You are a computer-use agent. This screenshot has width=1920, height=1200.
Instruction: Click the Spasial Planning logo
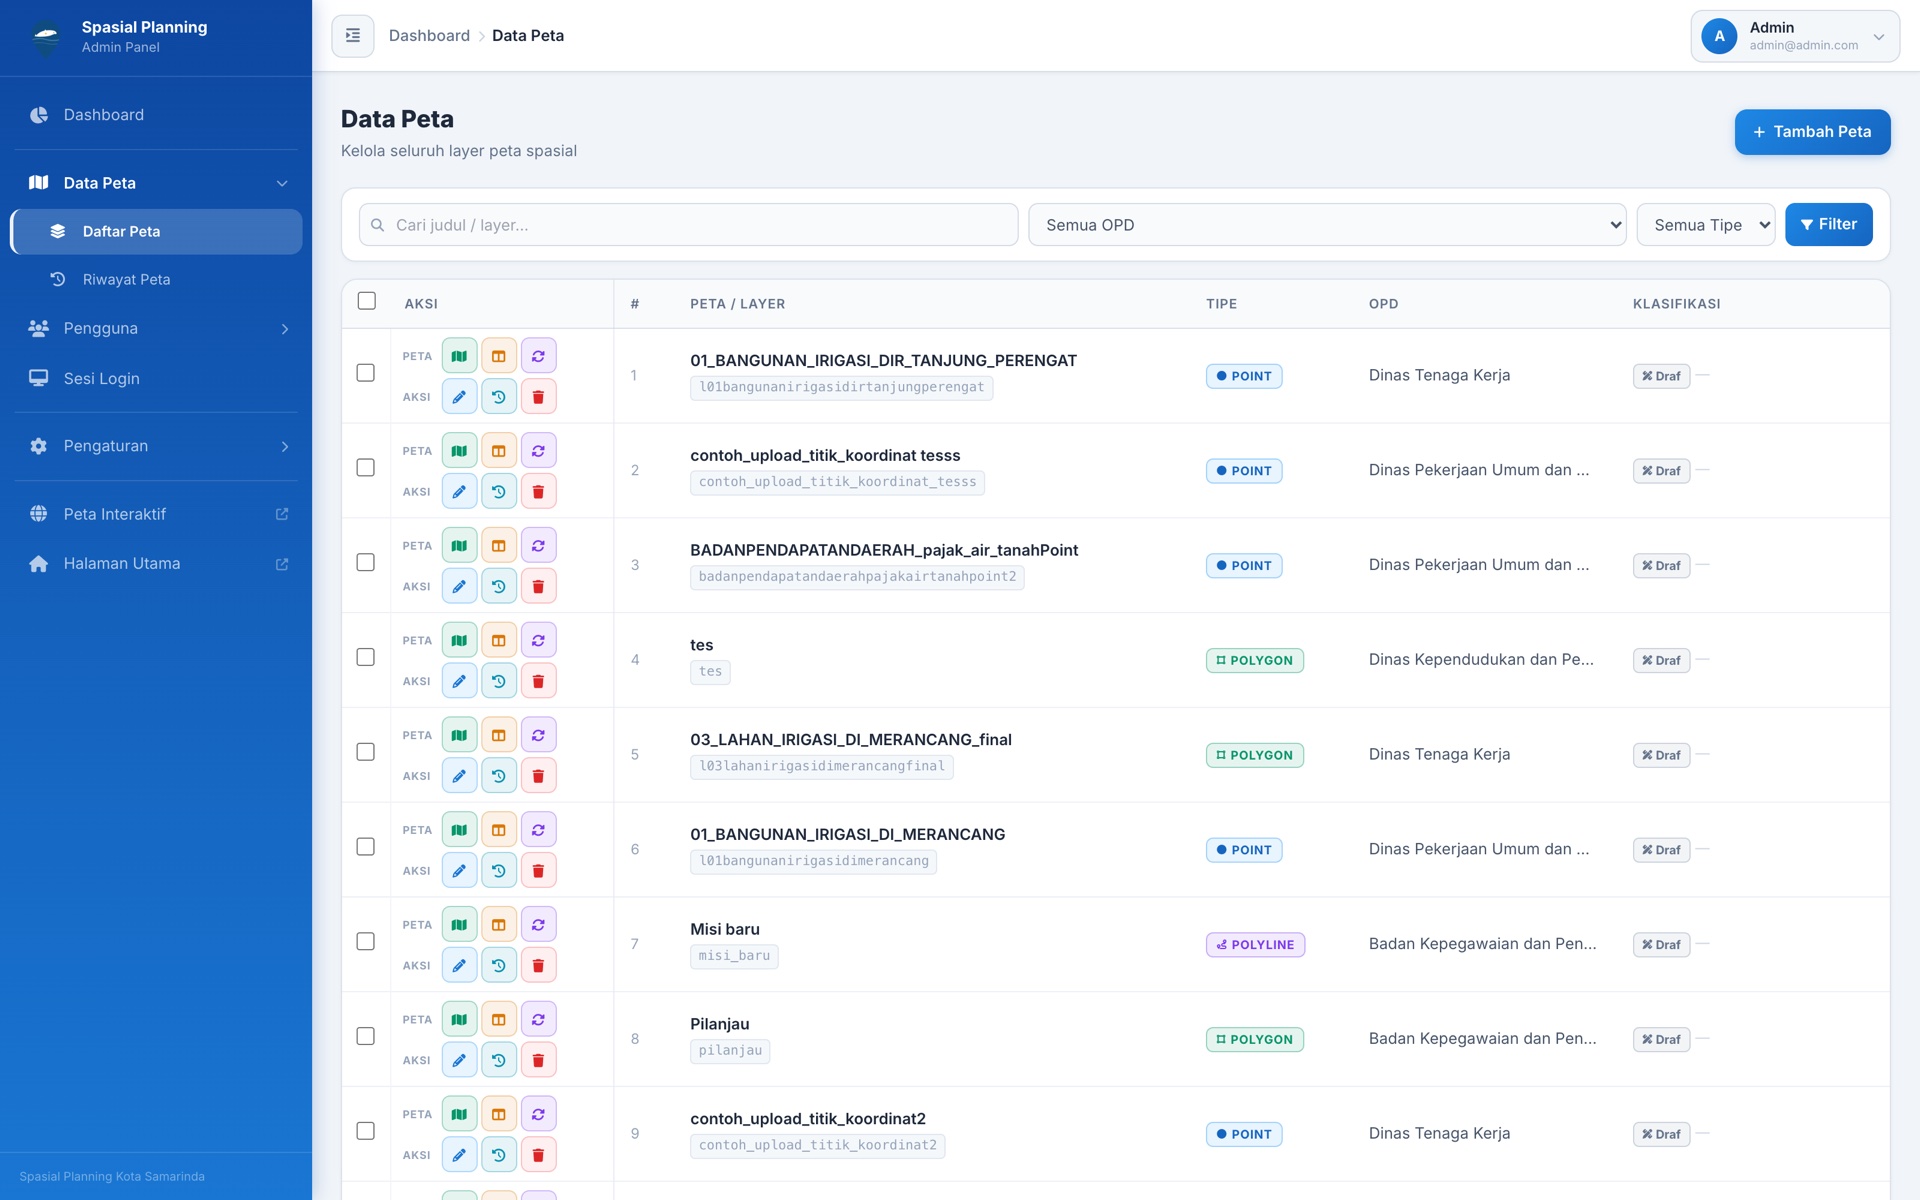[46, 37]
